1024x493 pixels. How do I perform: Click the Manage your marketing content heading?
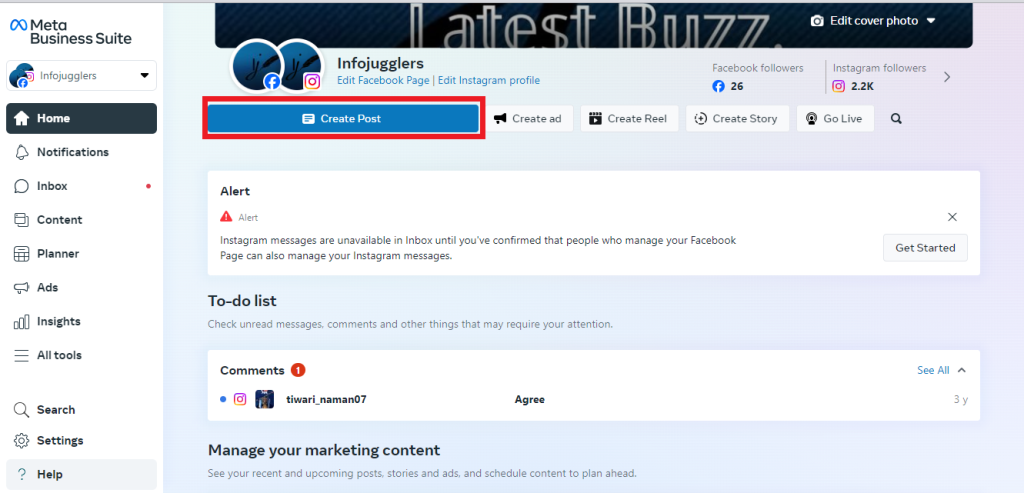tap(324, 451)
